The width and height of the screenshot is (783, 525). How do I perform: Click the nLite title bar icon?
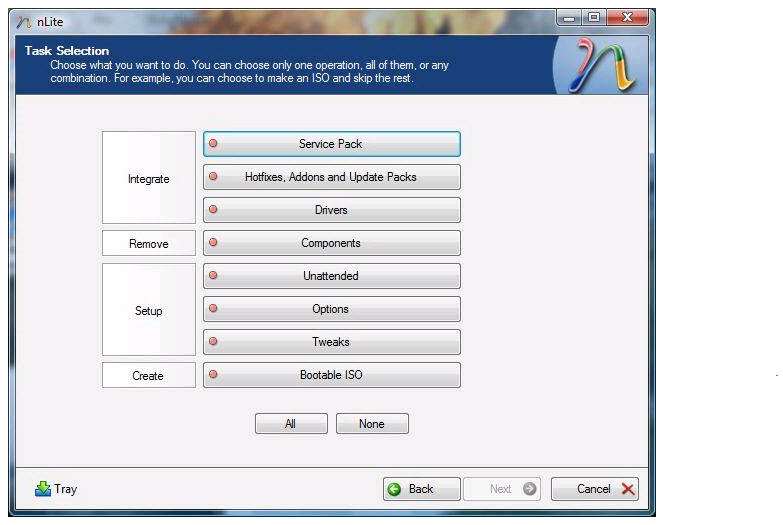[25, 22]
